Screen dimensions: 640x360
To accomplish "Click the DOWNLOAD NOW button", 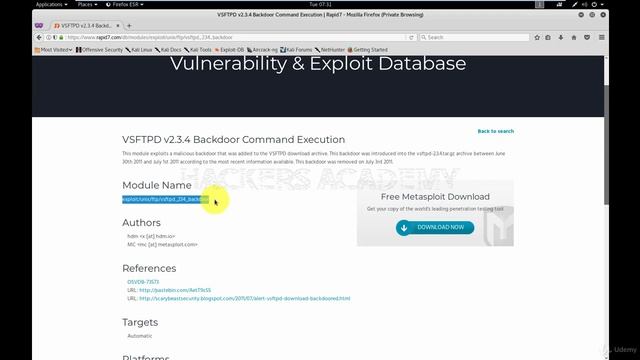I will pyautogui.click(x=435, y=227).
